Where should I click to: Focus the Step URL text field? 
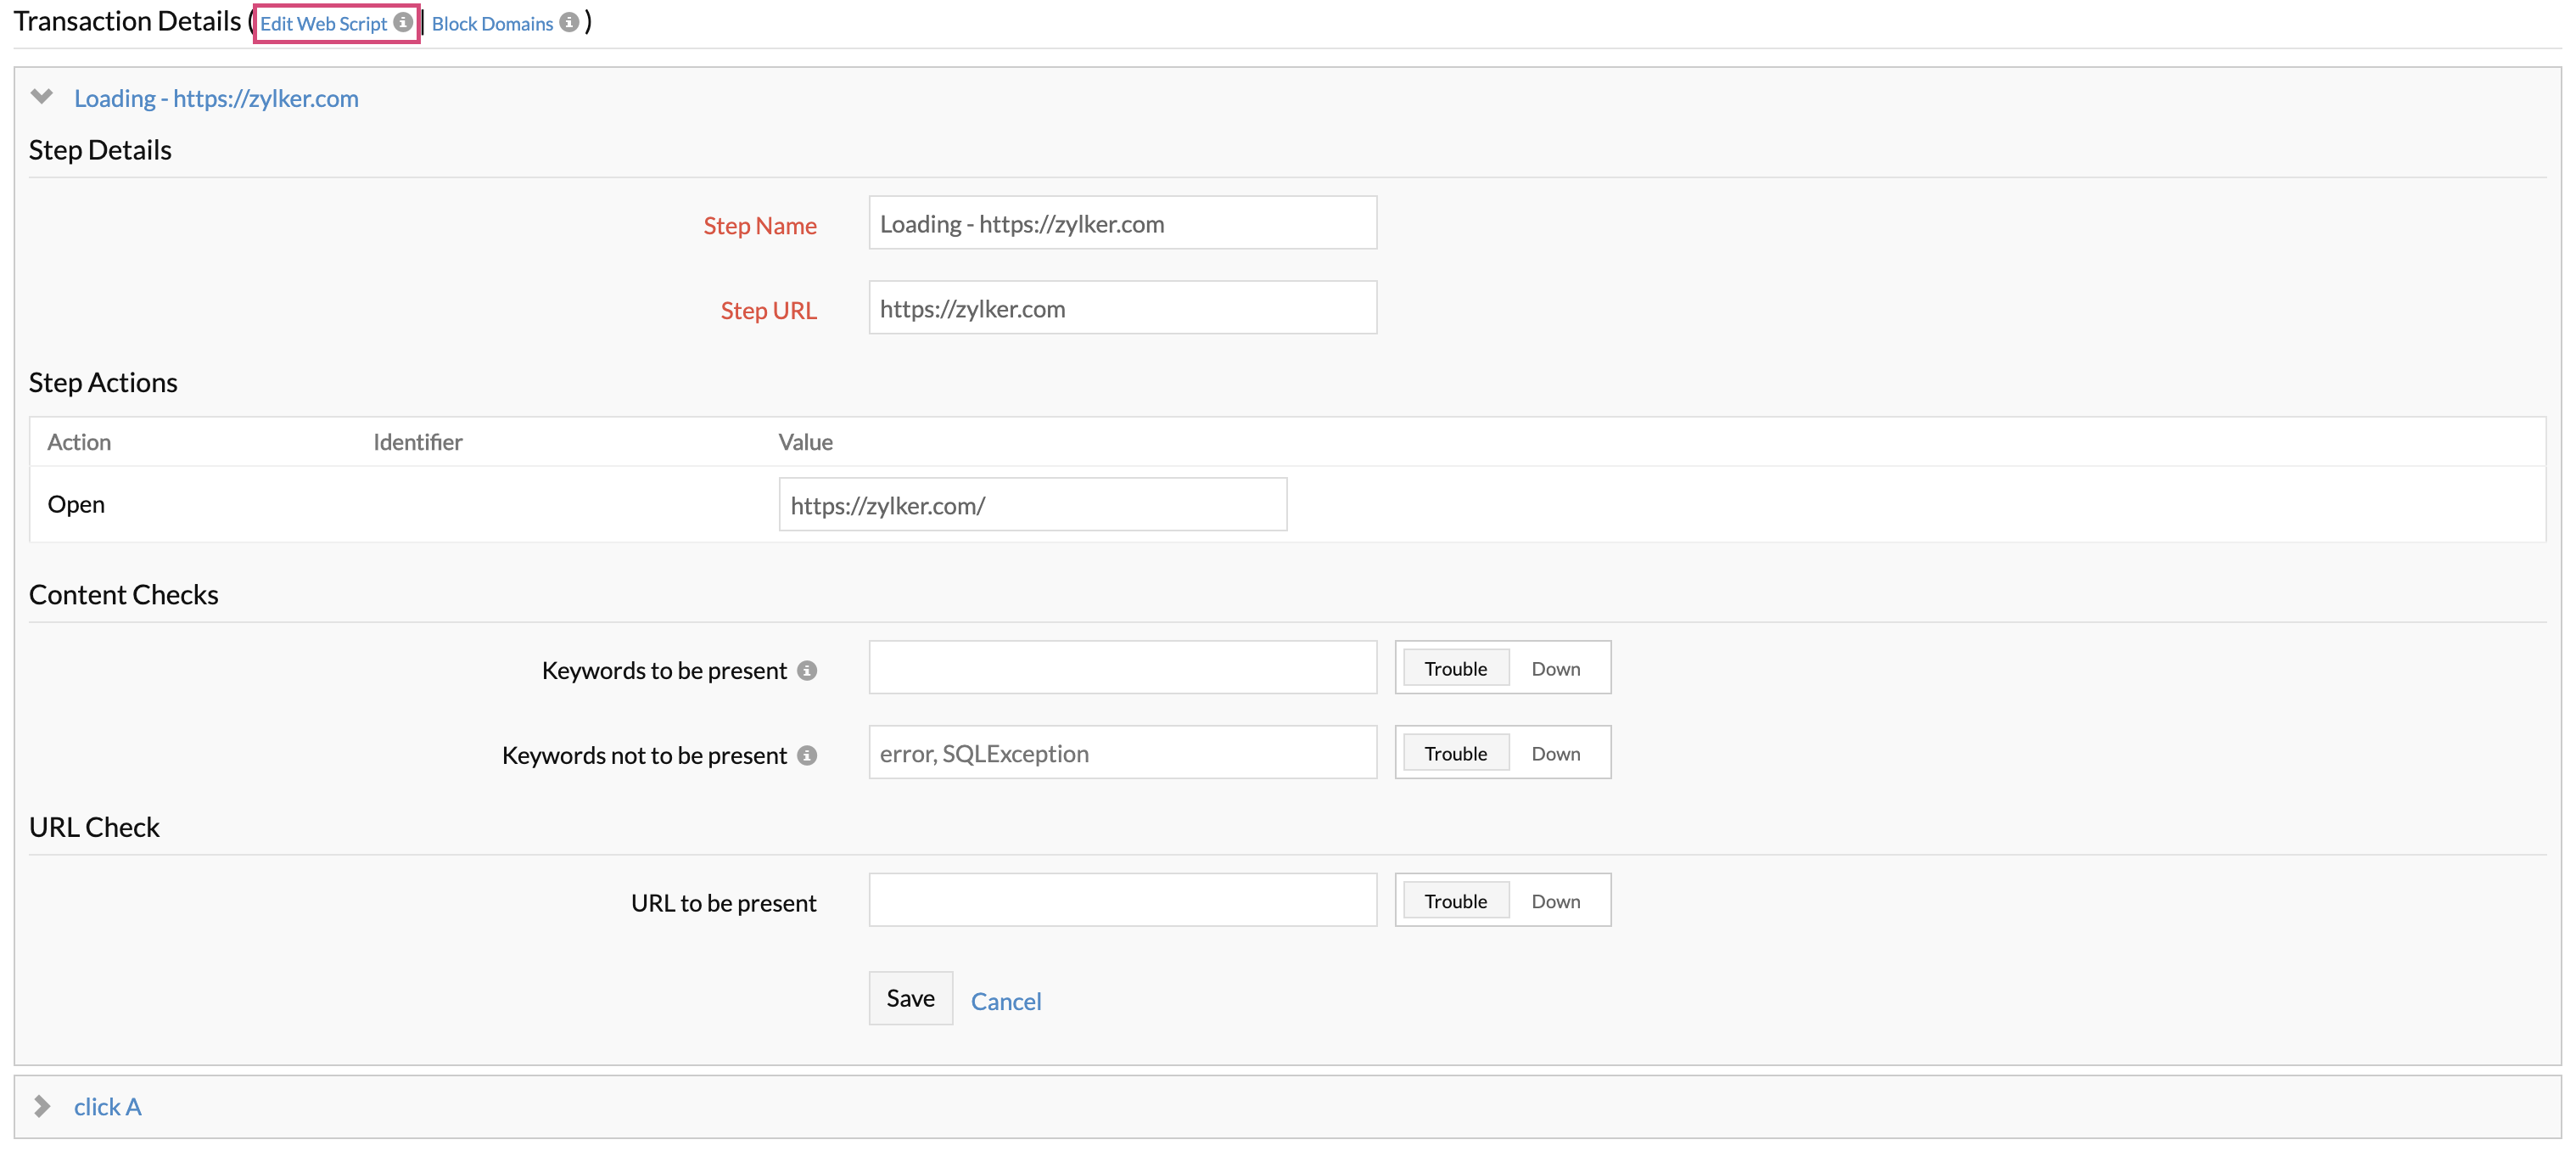[1122, 308]
